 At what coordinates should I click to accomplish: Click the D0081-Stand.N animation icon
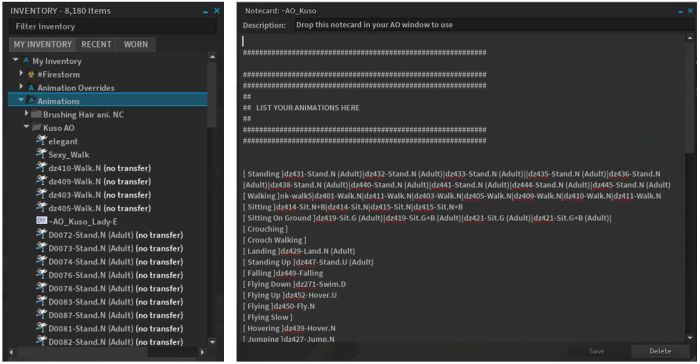tap(41, 328)
